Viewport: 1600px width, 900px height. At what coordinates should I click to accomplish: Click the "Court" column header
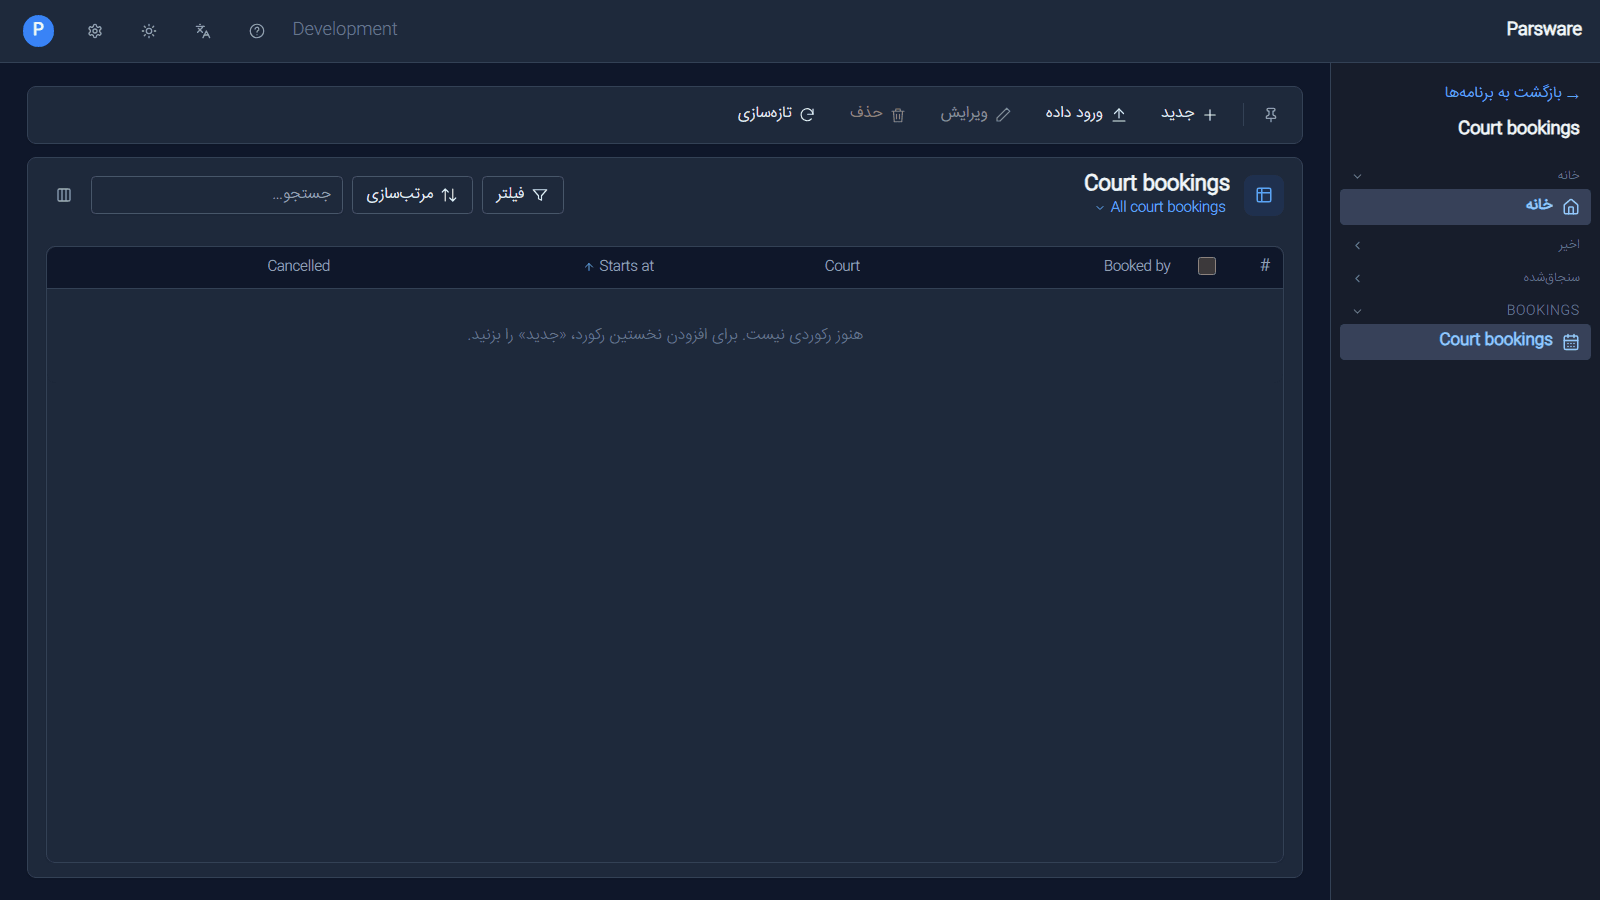[x=842, y=266]
